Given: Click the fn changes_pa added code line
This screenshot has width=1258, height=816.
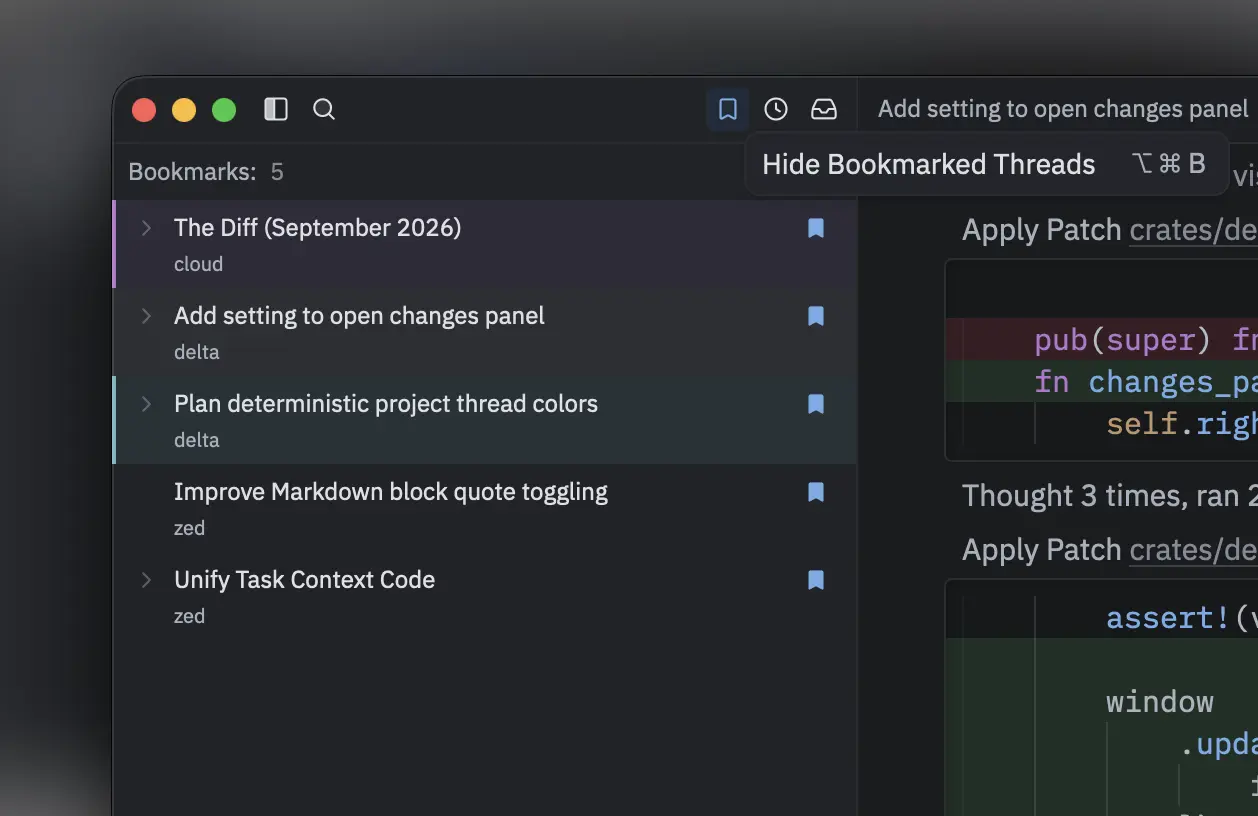Looking at the screenshot, I should 1102,382.
